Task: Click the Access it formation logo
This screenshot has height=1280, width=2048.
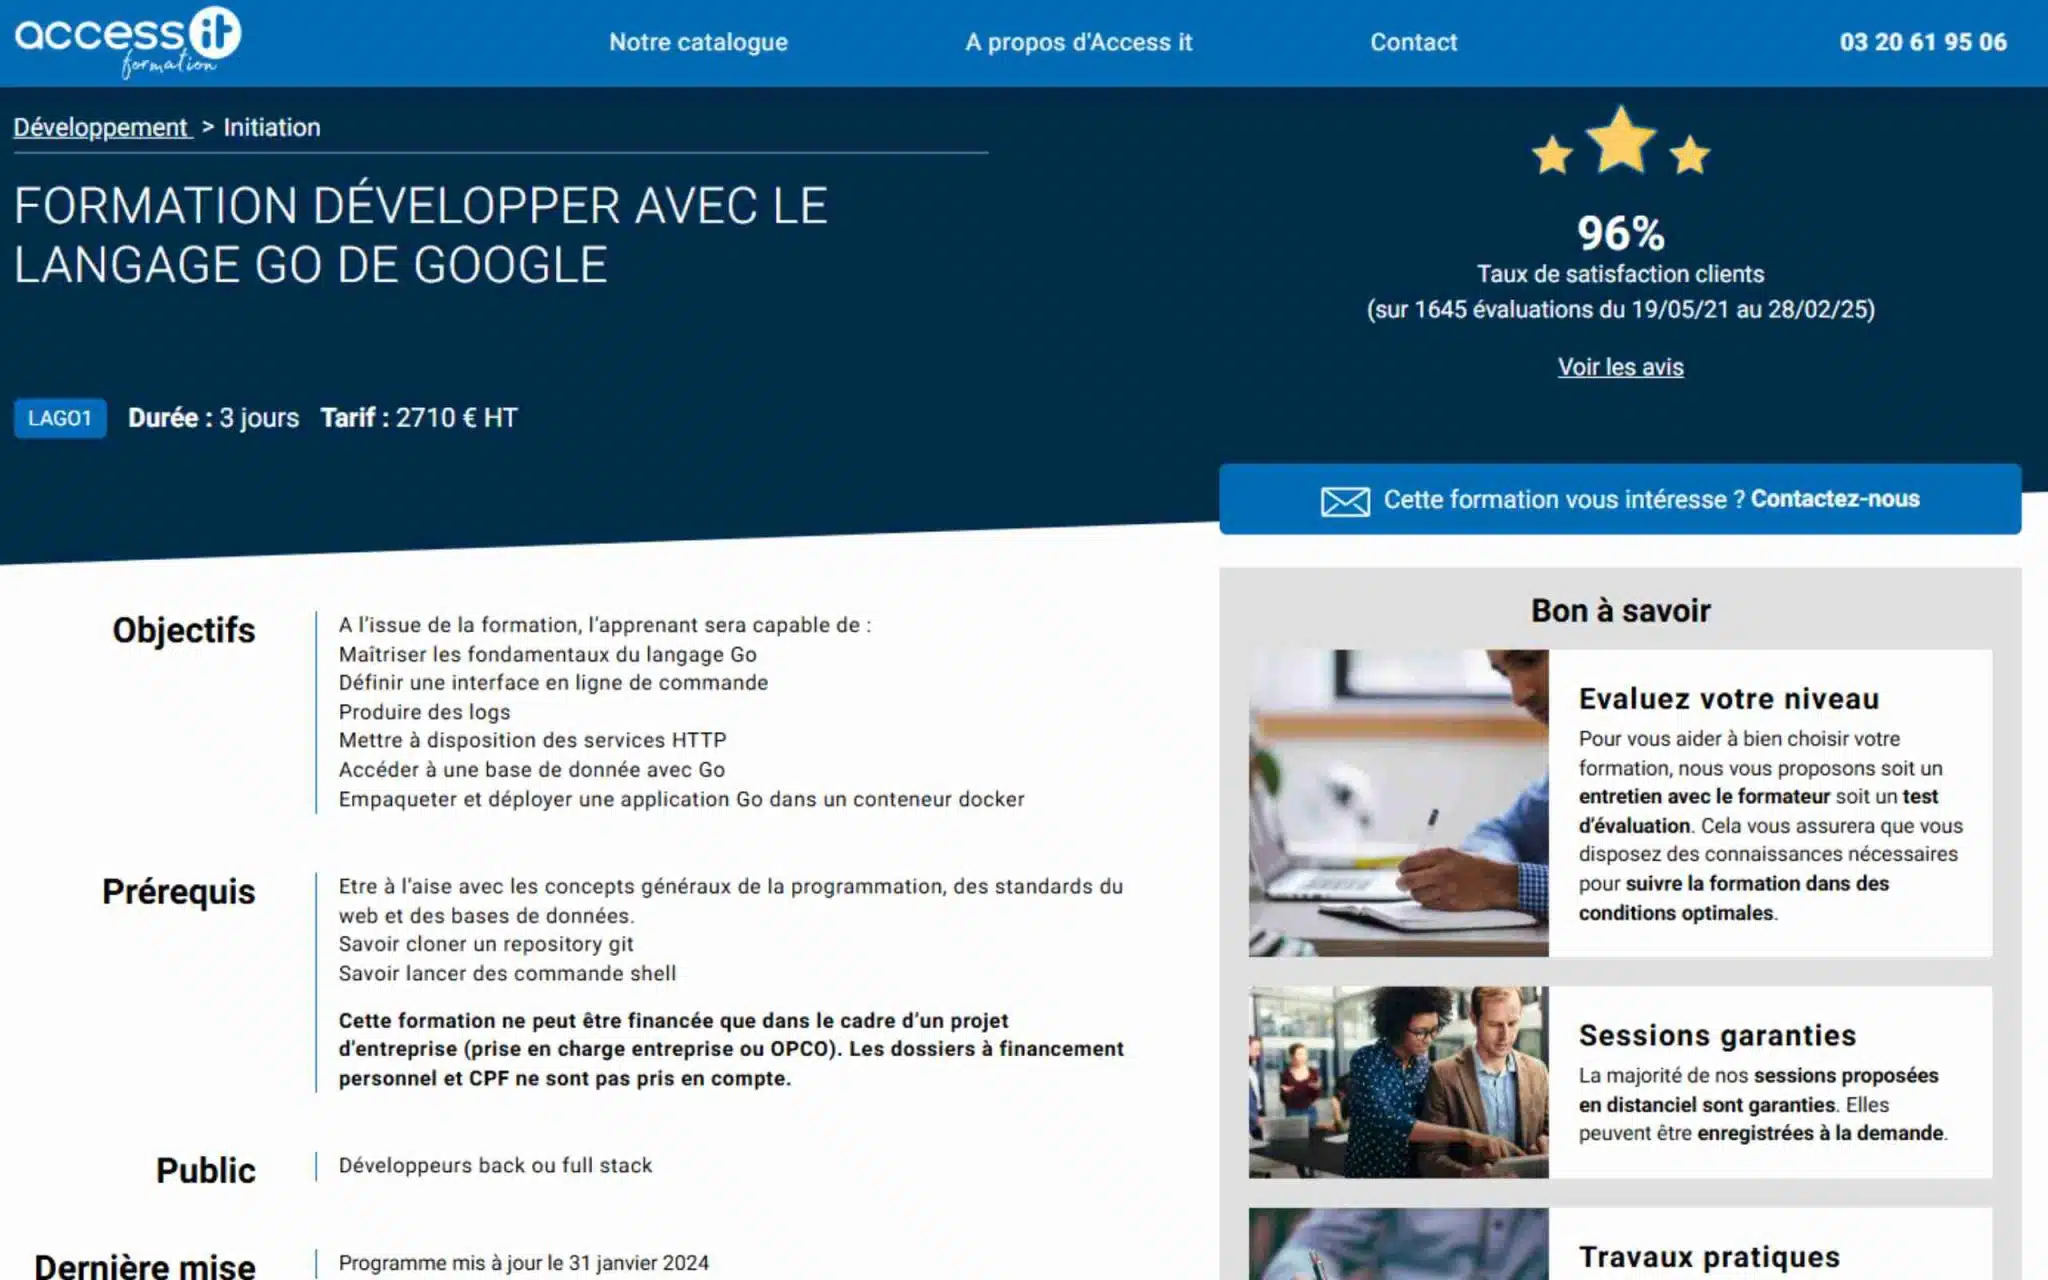Action: pos(128,42)
